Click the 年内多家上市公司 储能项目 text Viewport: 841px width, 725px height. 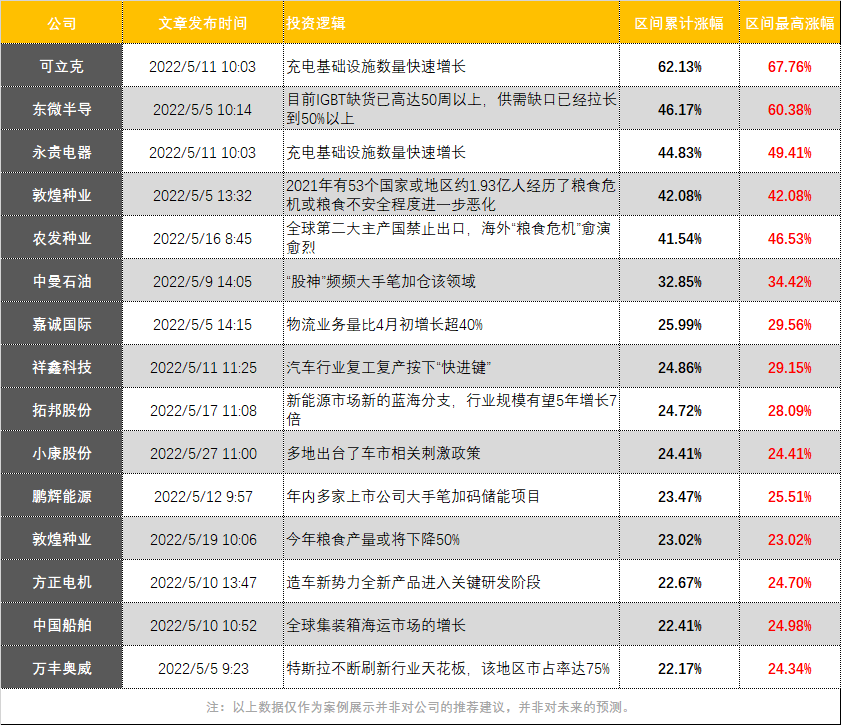(x=413, y=497)
